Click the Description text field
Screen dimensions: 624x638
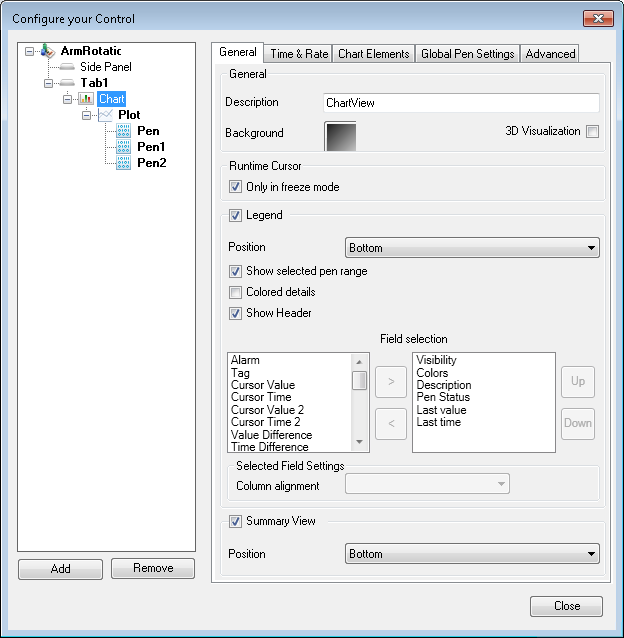click(x=461, y=102)
